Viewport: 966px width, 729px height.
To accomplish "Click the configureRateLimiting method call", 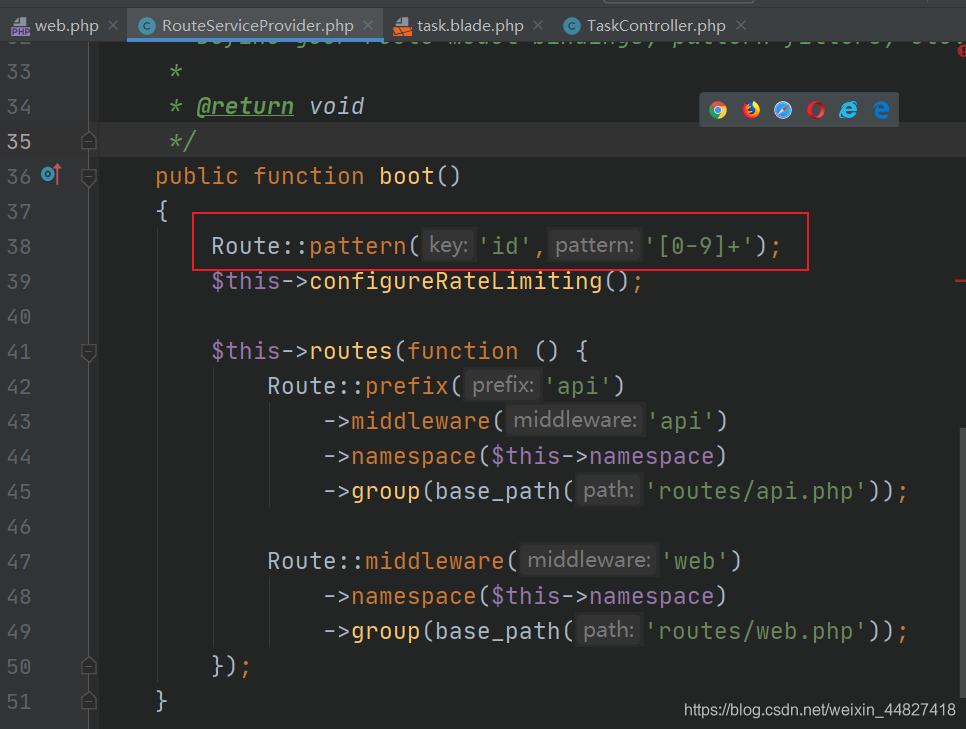I will [x=455, y=282].
